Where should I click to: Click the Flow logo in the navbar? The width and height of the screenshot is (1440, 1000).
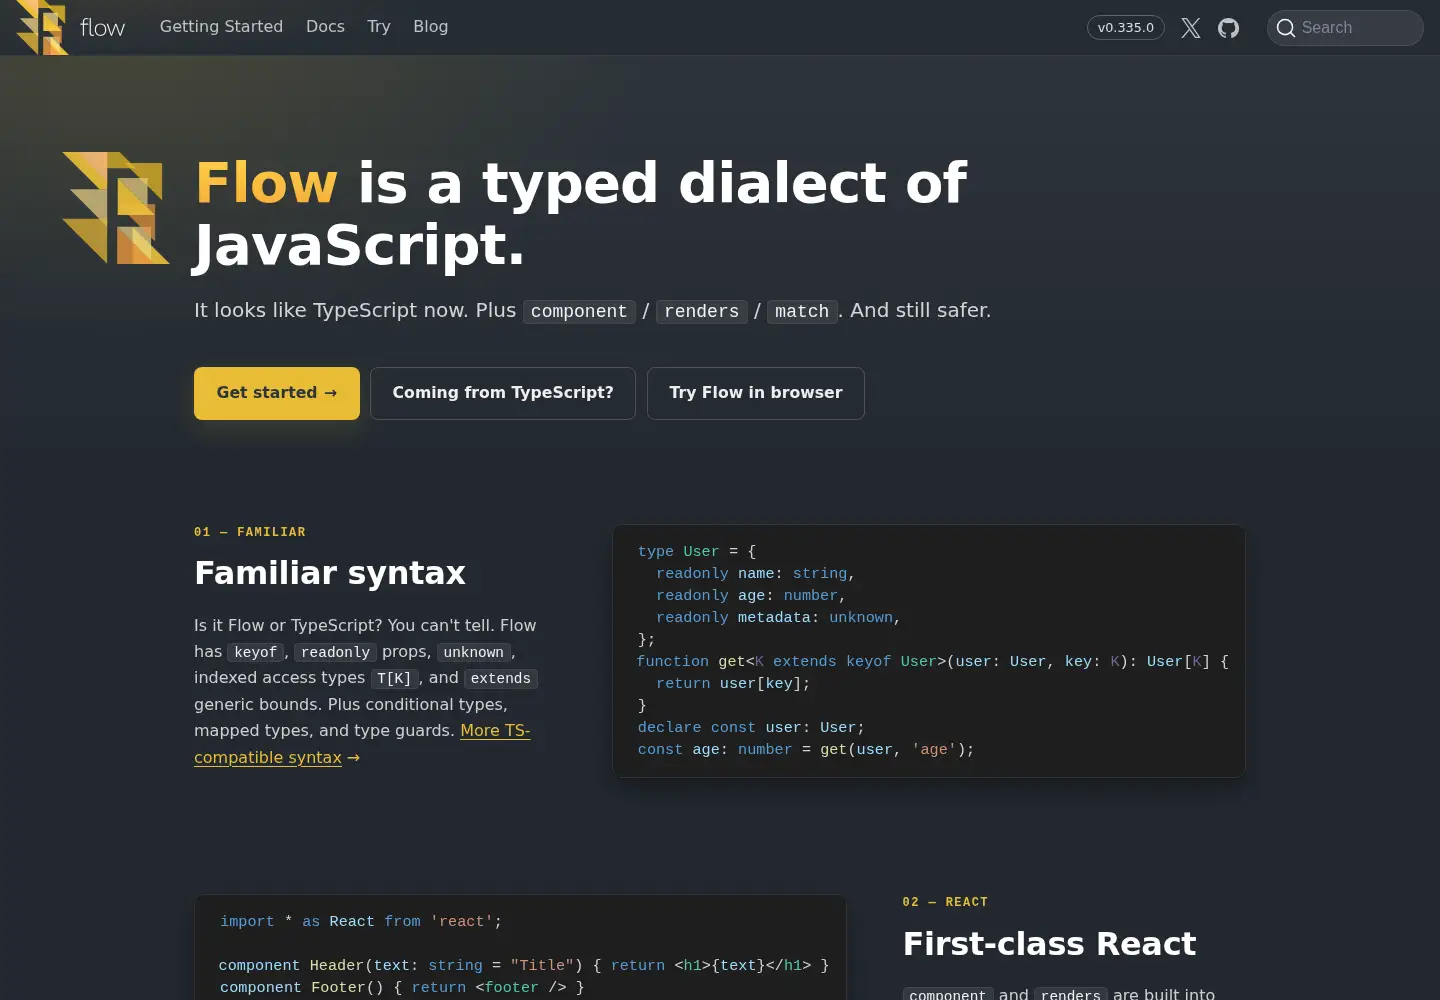[42, 27]
